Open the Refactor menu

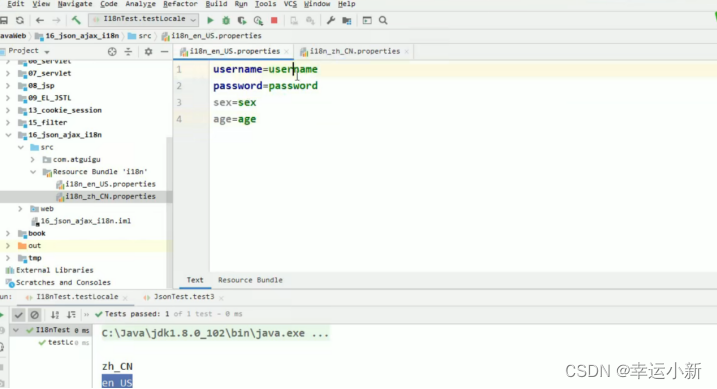click(180, 4)
